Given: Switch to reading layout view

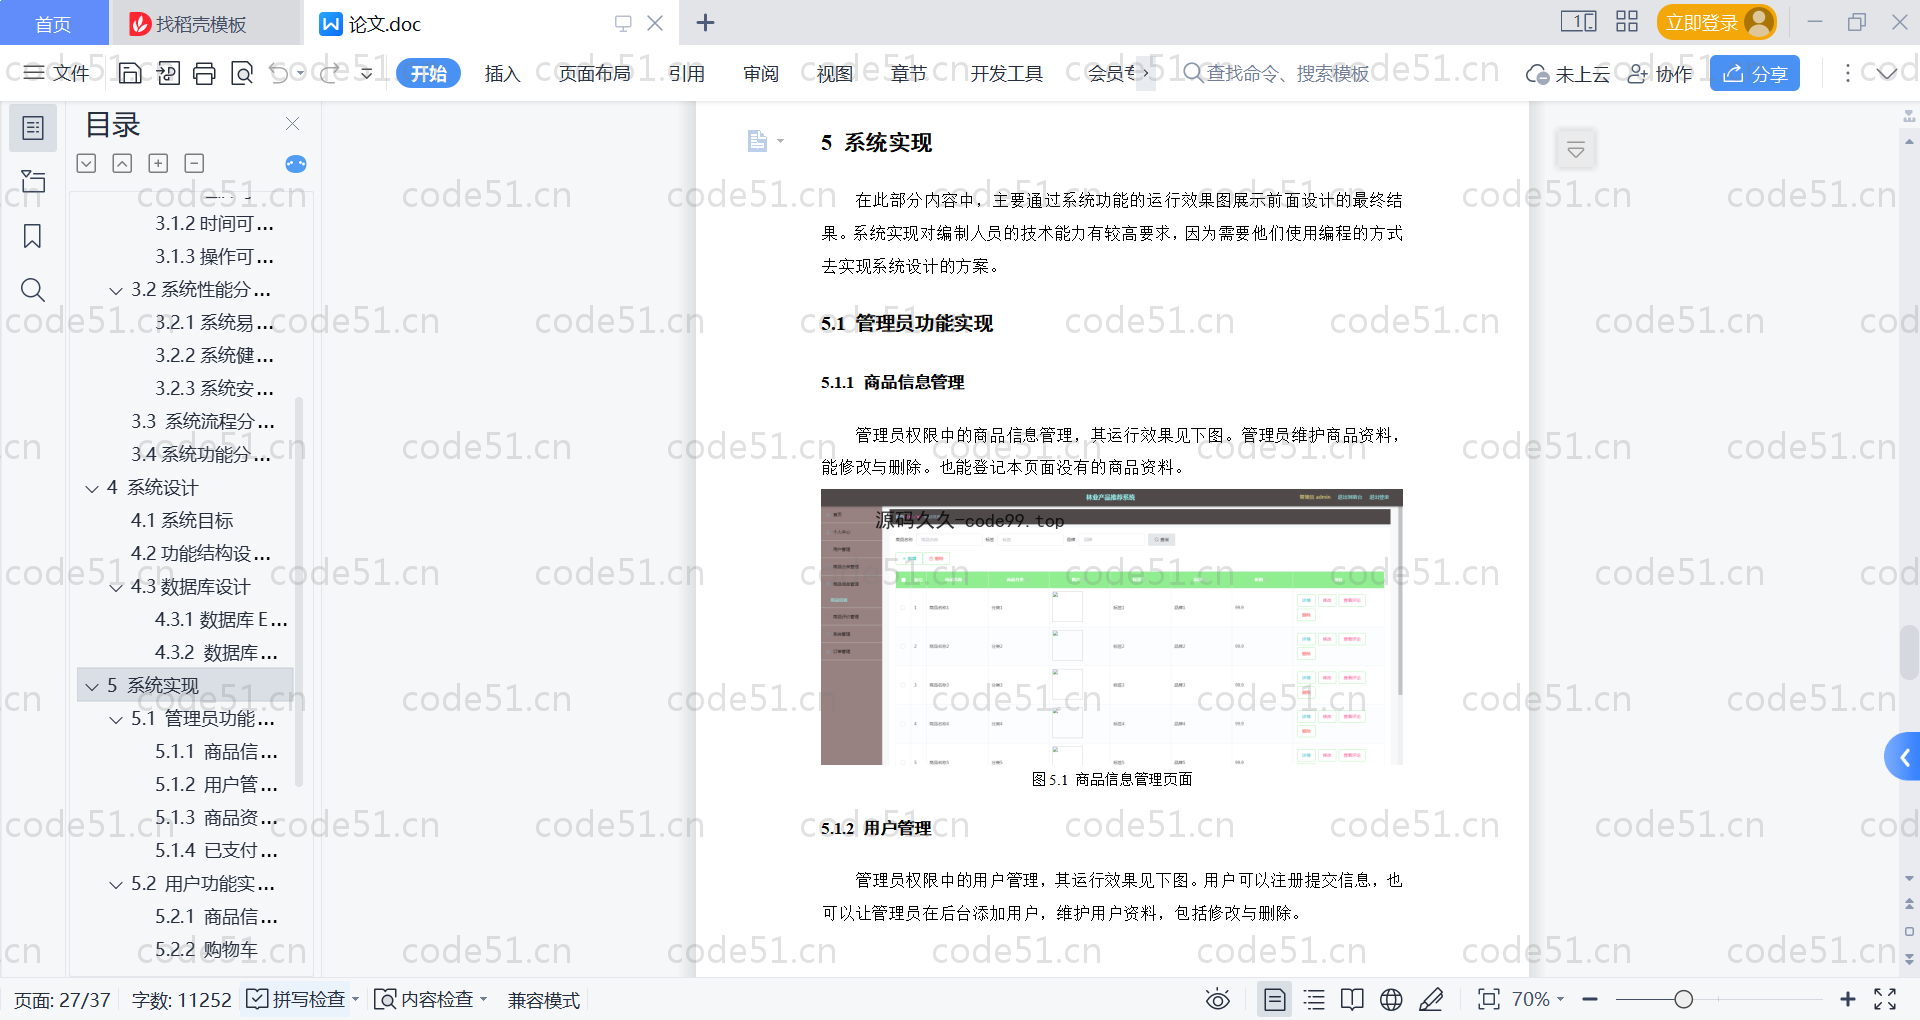Looking at the screenshot, I should [1352, 999].
